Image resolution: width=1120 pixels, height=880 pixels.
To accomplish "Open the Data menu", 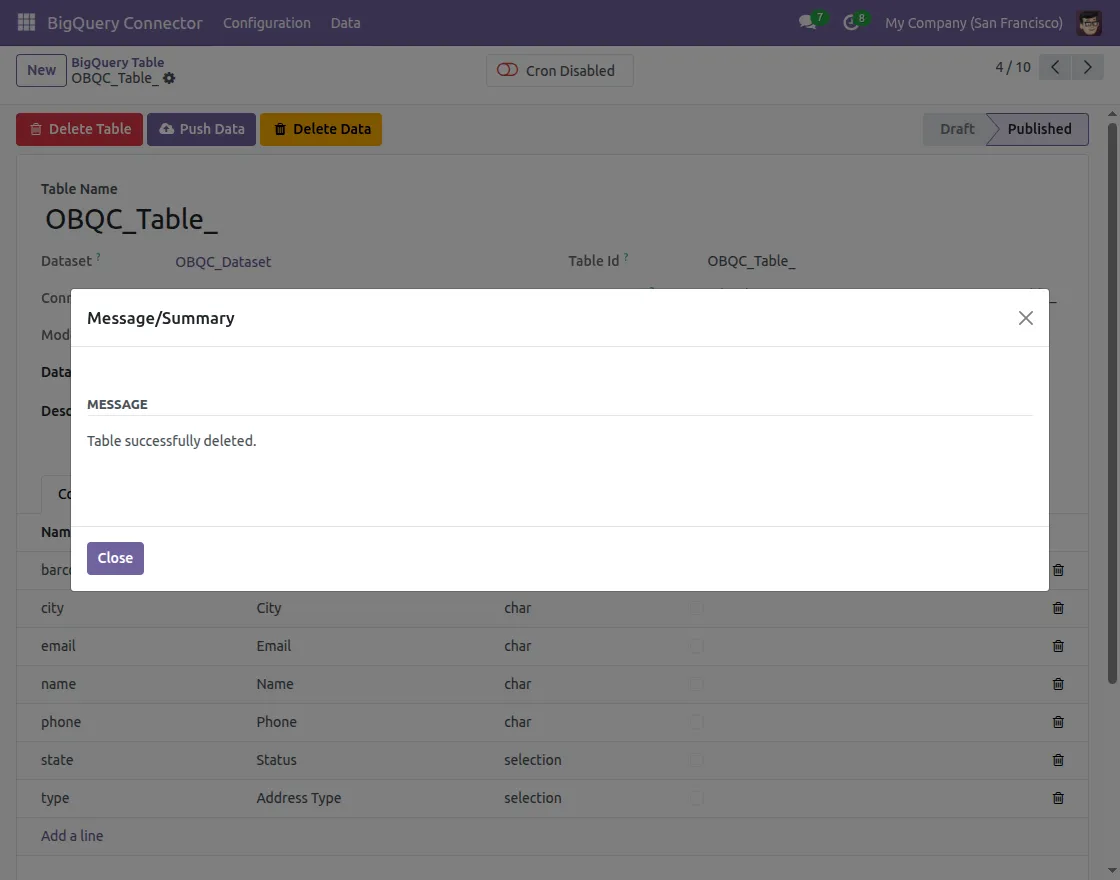I will pyautogui.click(x=345, y=23).
